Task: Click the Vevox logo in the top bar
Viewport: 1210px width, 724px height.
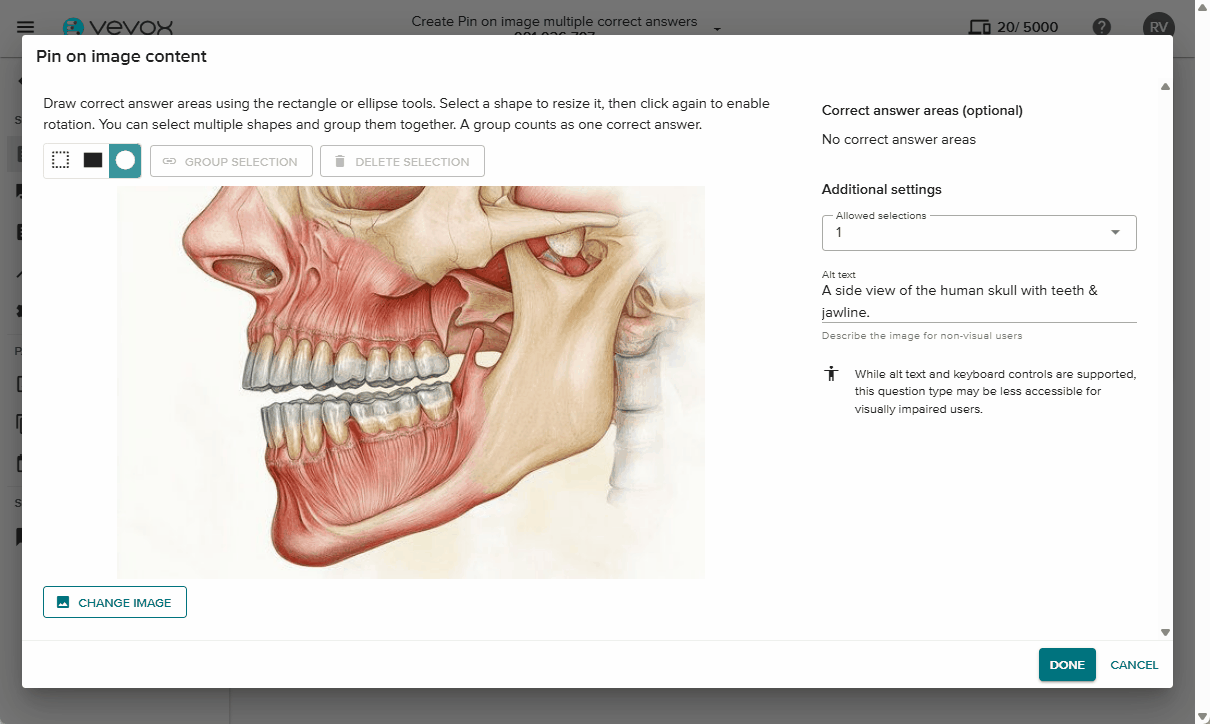Action: pos(120,27)
